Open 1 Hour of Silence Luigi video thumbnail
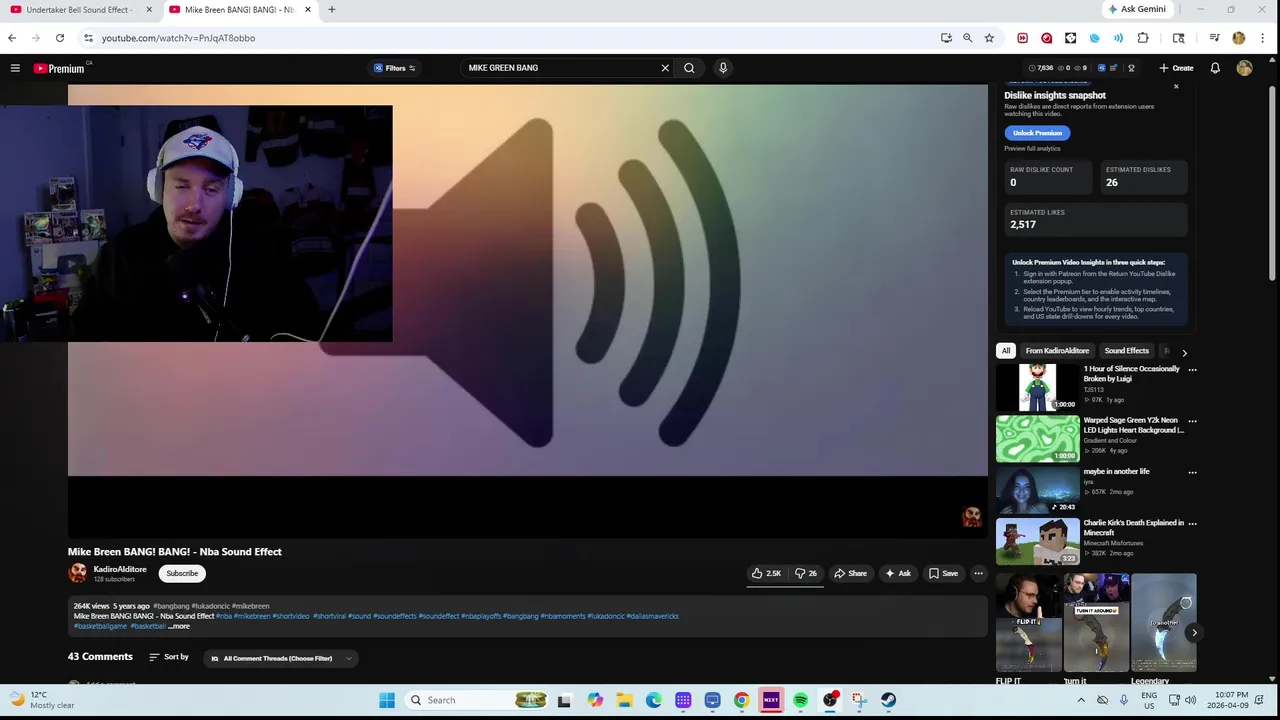Viewport: 1280px width, 720px height. (x=1037, y=388)
